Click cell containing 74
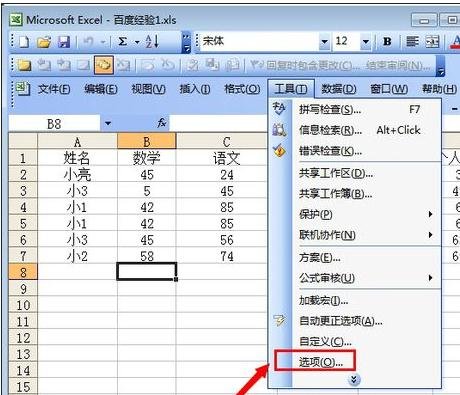The height and width of the screenshot is (395, 460). [x=222, y=256]
